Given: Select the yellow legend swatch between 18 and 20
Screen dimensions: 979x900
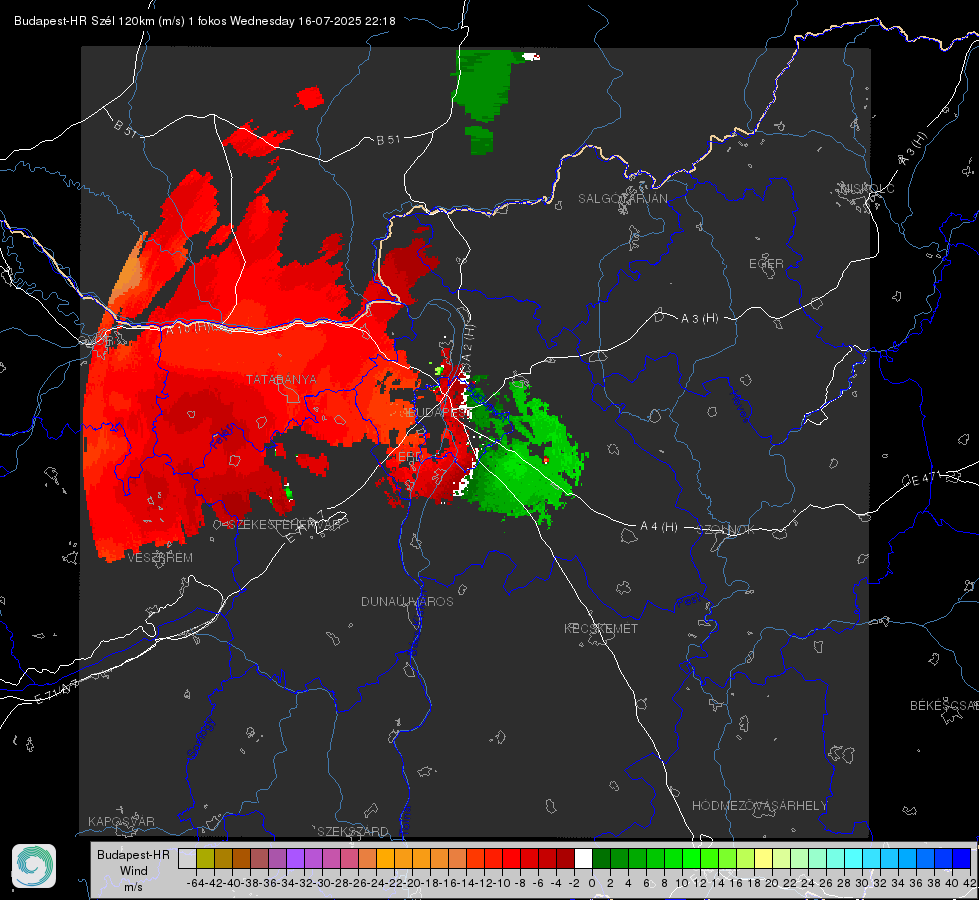Looking at the screenshot, I should [x=763, y=858].
